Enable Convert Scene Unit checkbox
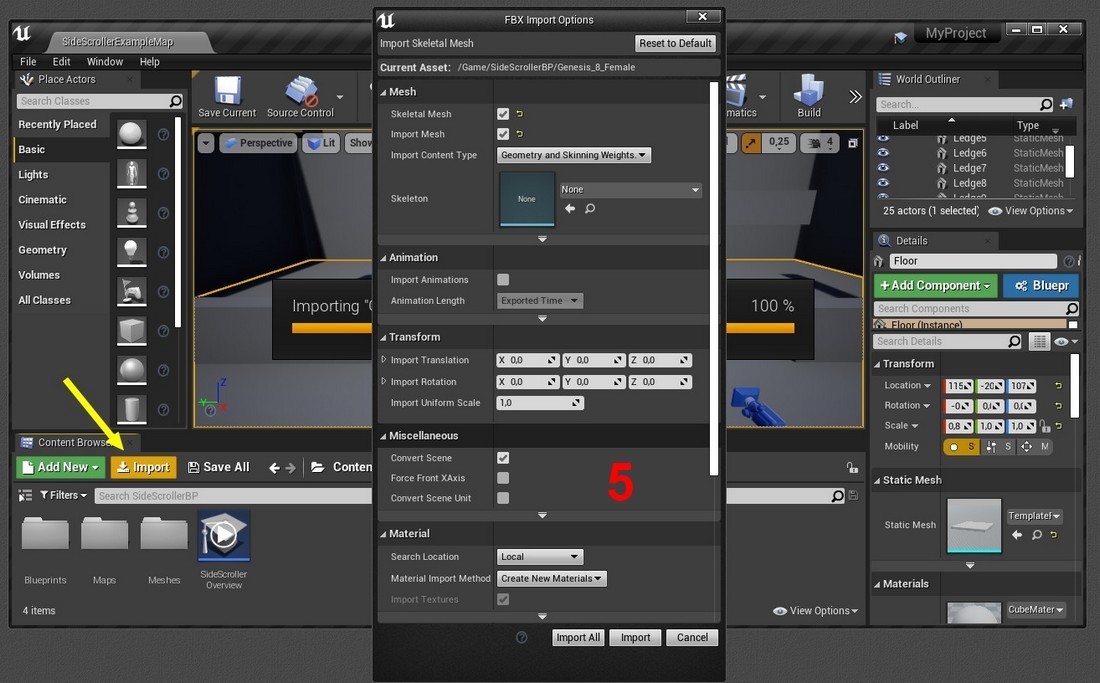The height and width of the screenshot is (683, 1100). click(503, 498)
